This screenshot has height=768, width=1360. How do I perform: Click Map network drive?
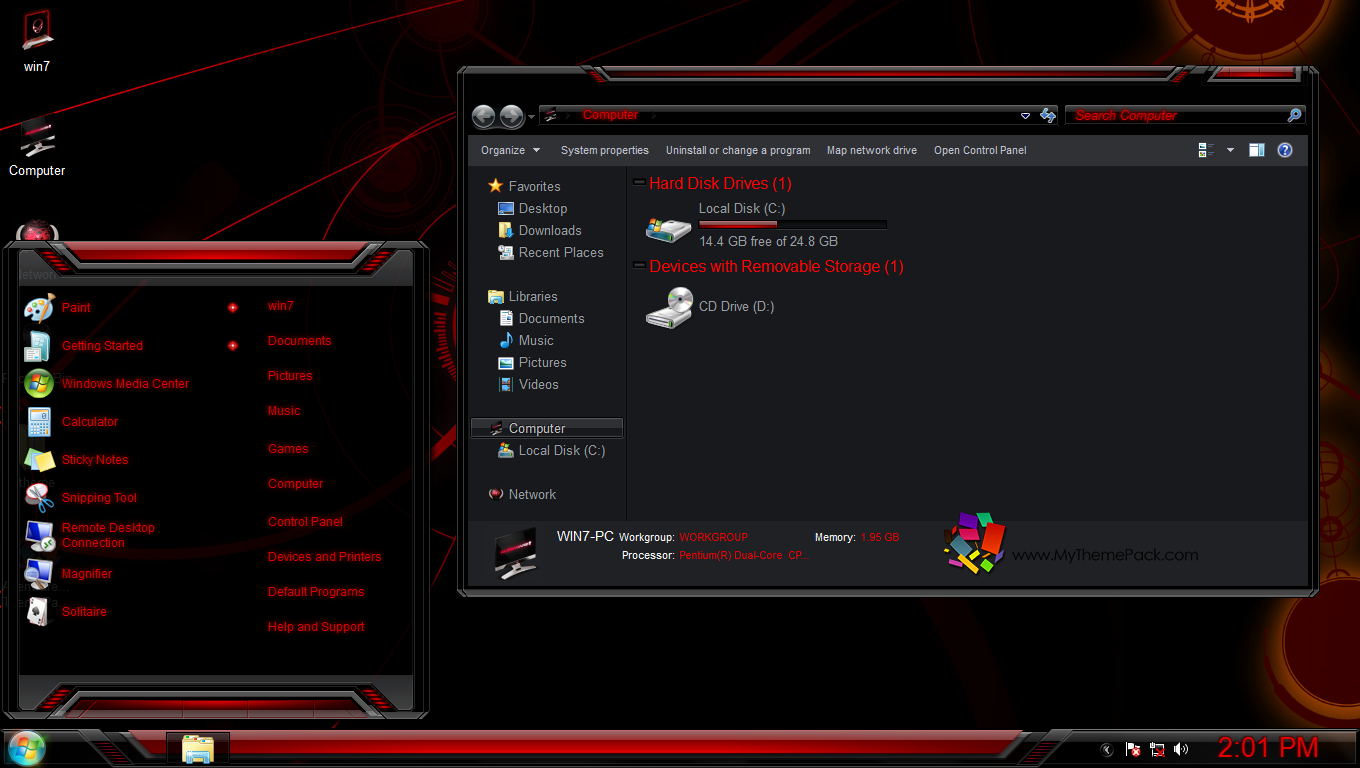tap(871, 150)
